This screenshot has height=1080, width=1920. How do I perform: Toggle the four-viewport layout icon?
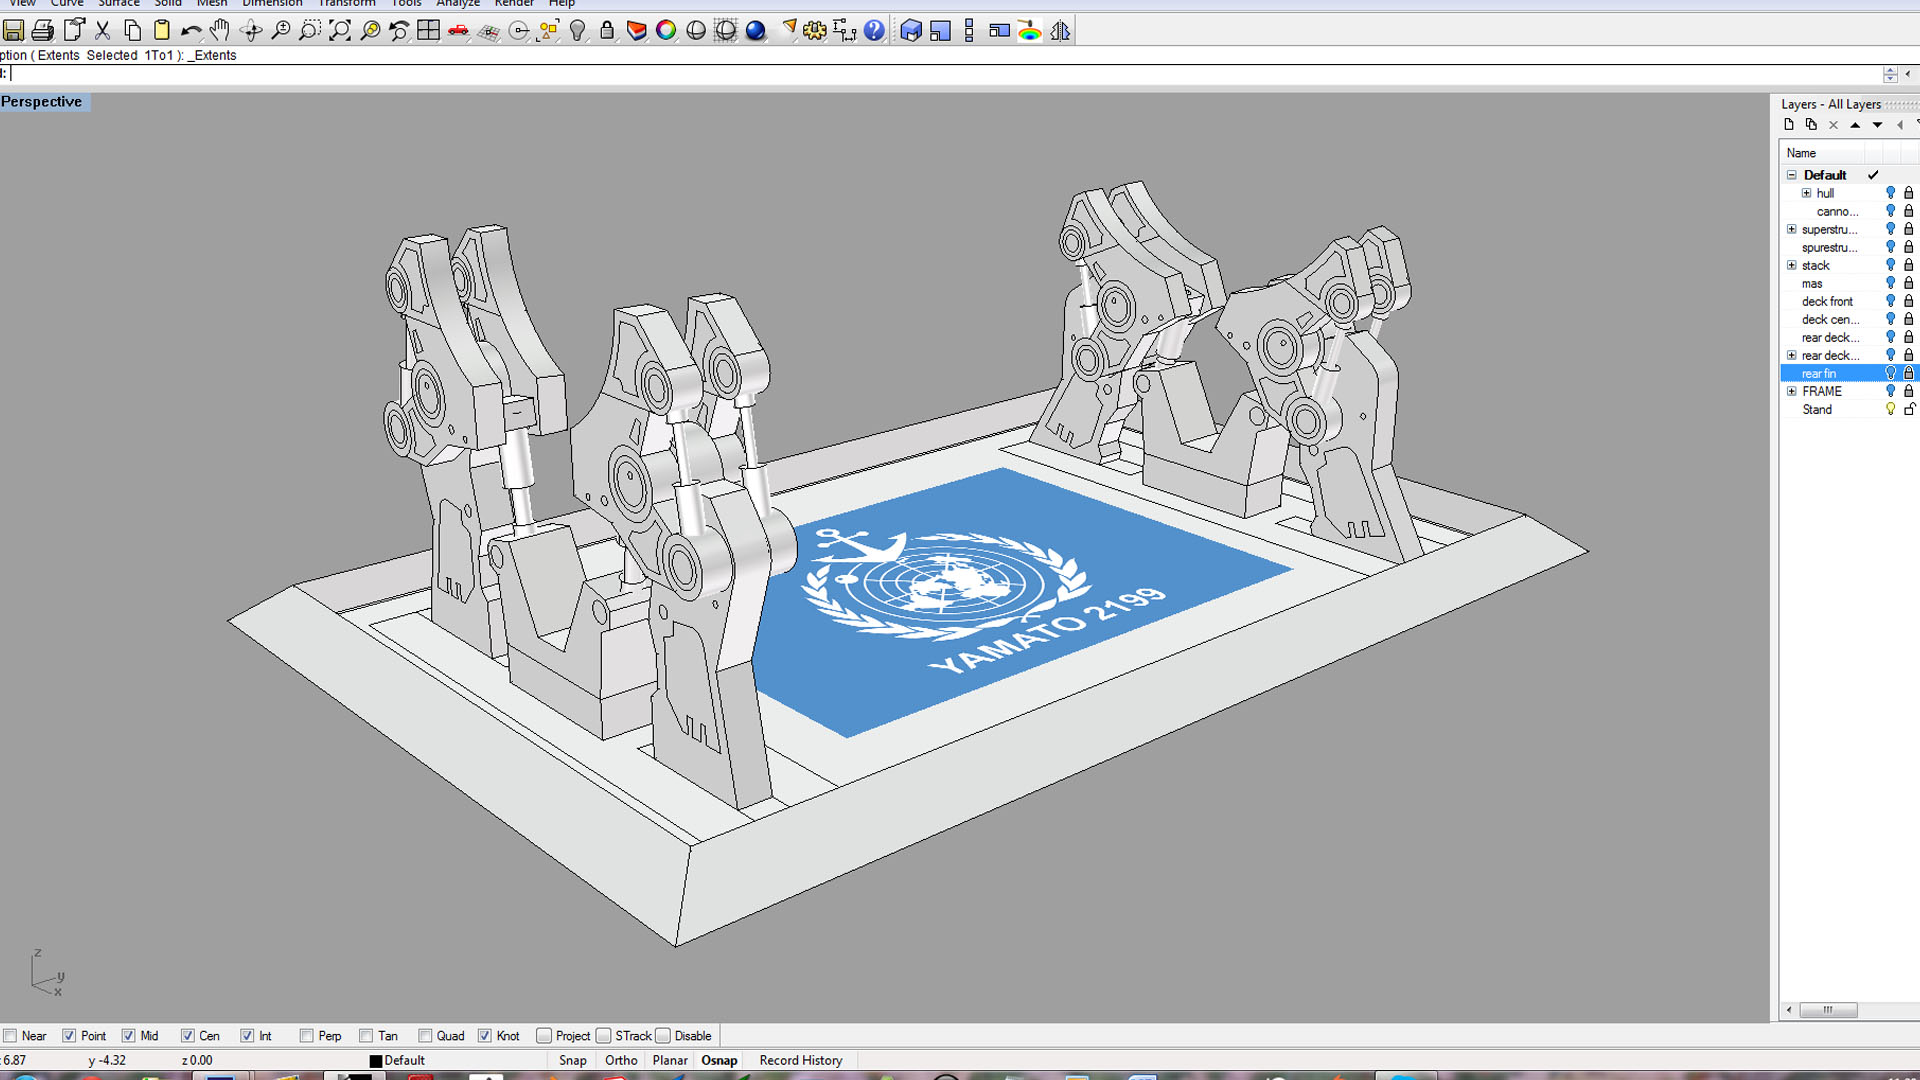429,31
